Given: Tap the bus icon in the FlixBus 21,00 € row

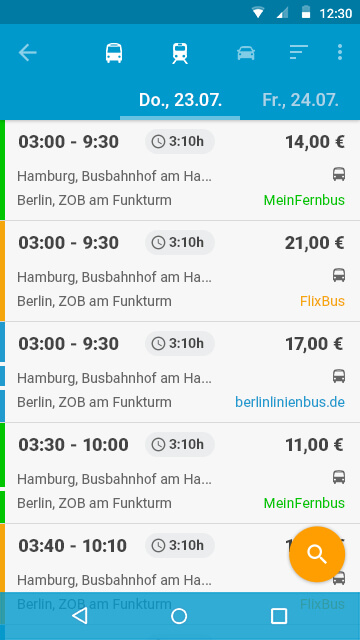Looking at the screenshot, I should 339,275.
